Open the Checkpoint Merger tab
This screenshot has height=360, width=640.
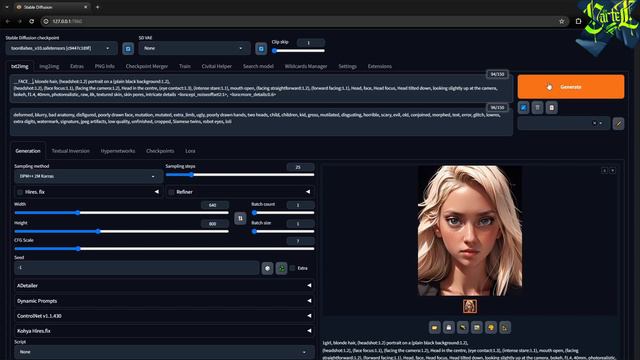pyautogui.click(x=147, y=66)
